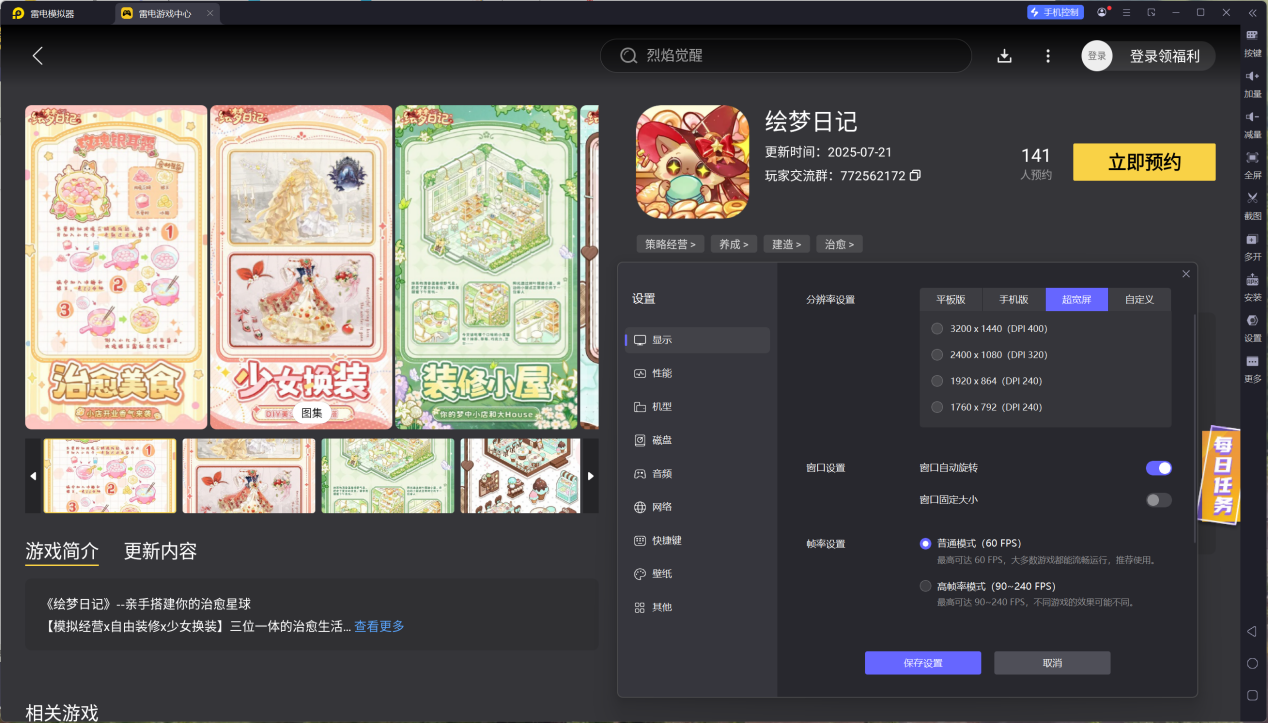Show next thumbnails with right arrow
Viewport: 1268px width, 723px height.
590,476
